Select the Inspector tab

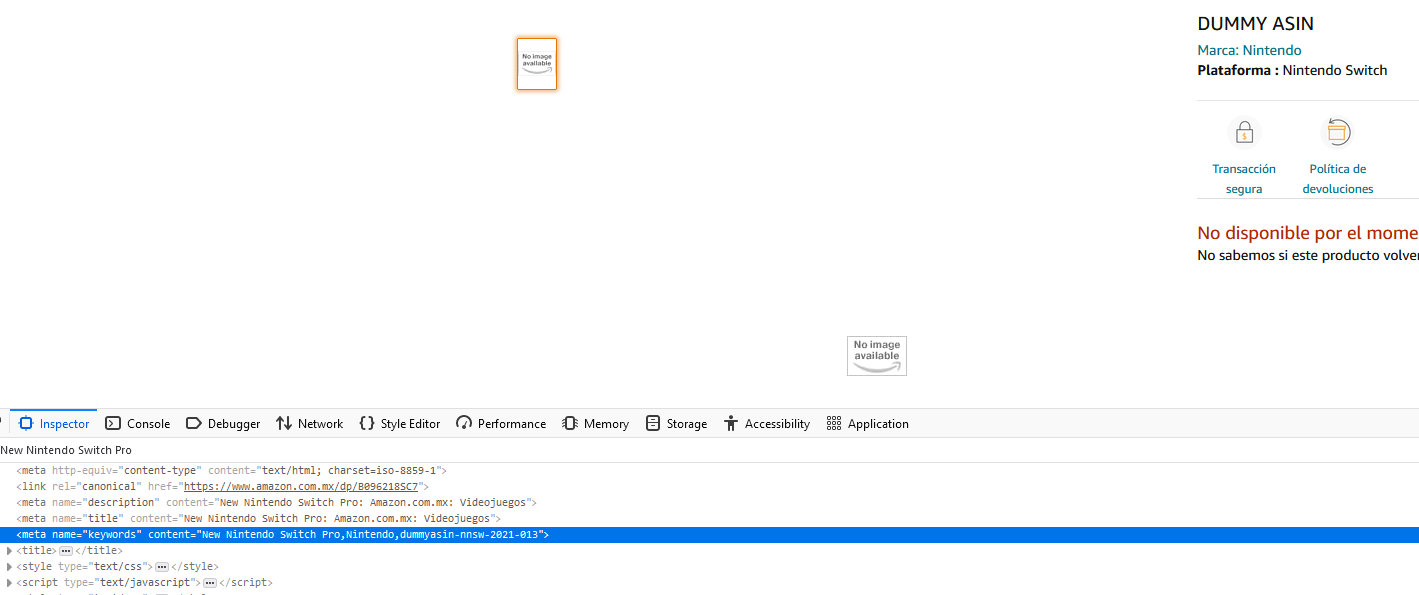54,424
